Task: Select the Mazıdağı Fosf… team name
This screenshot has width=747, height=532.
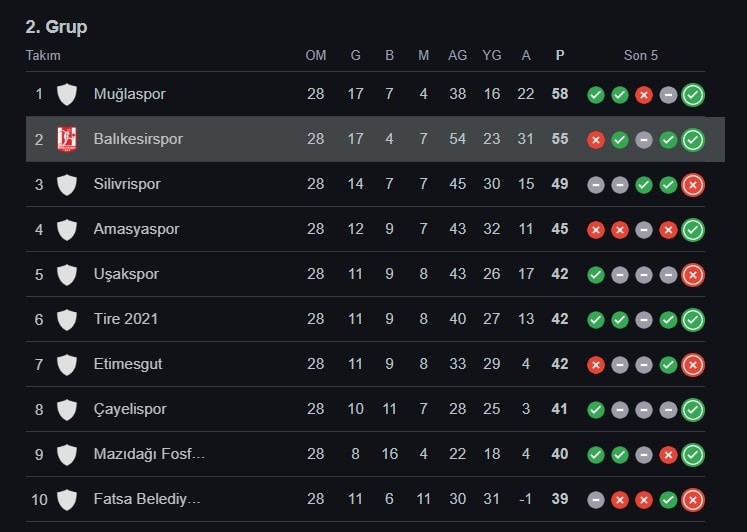Action: pos(149,454)
